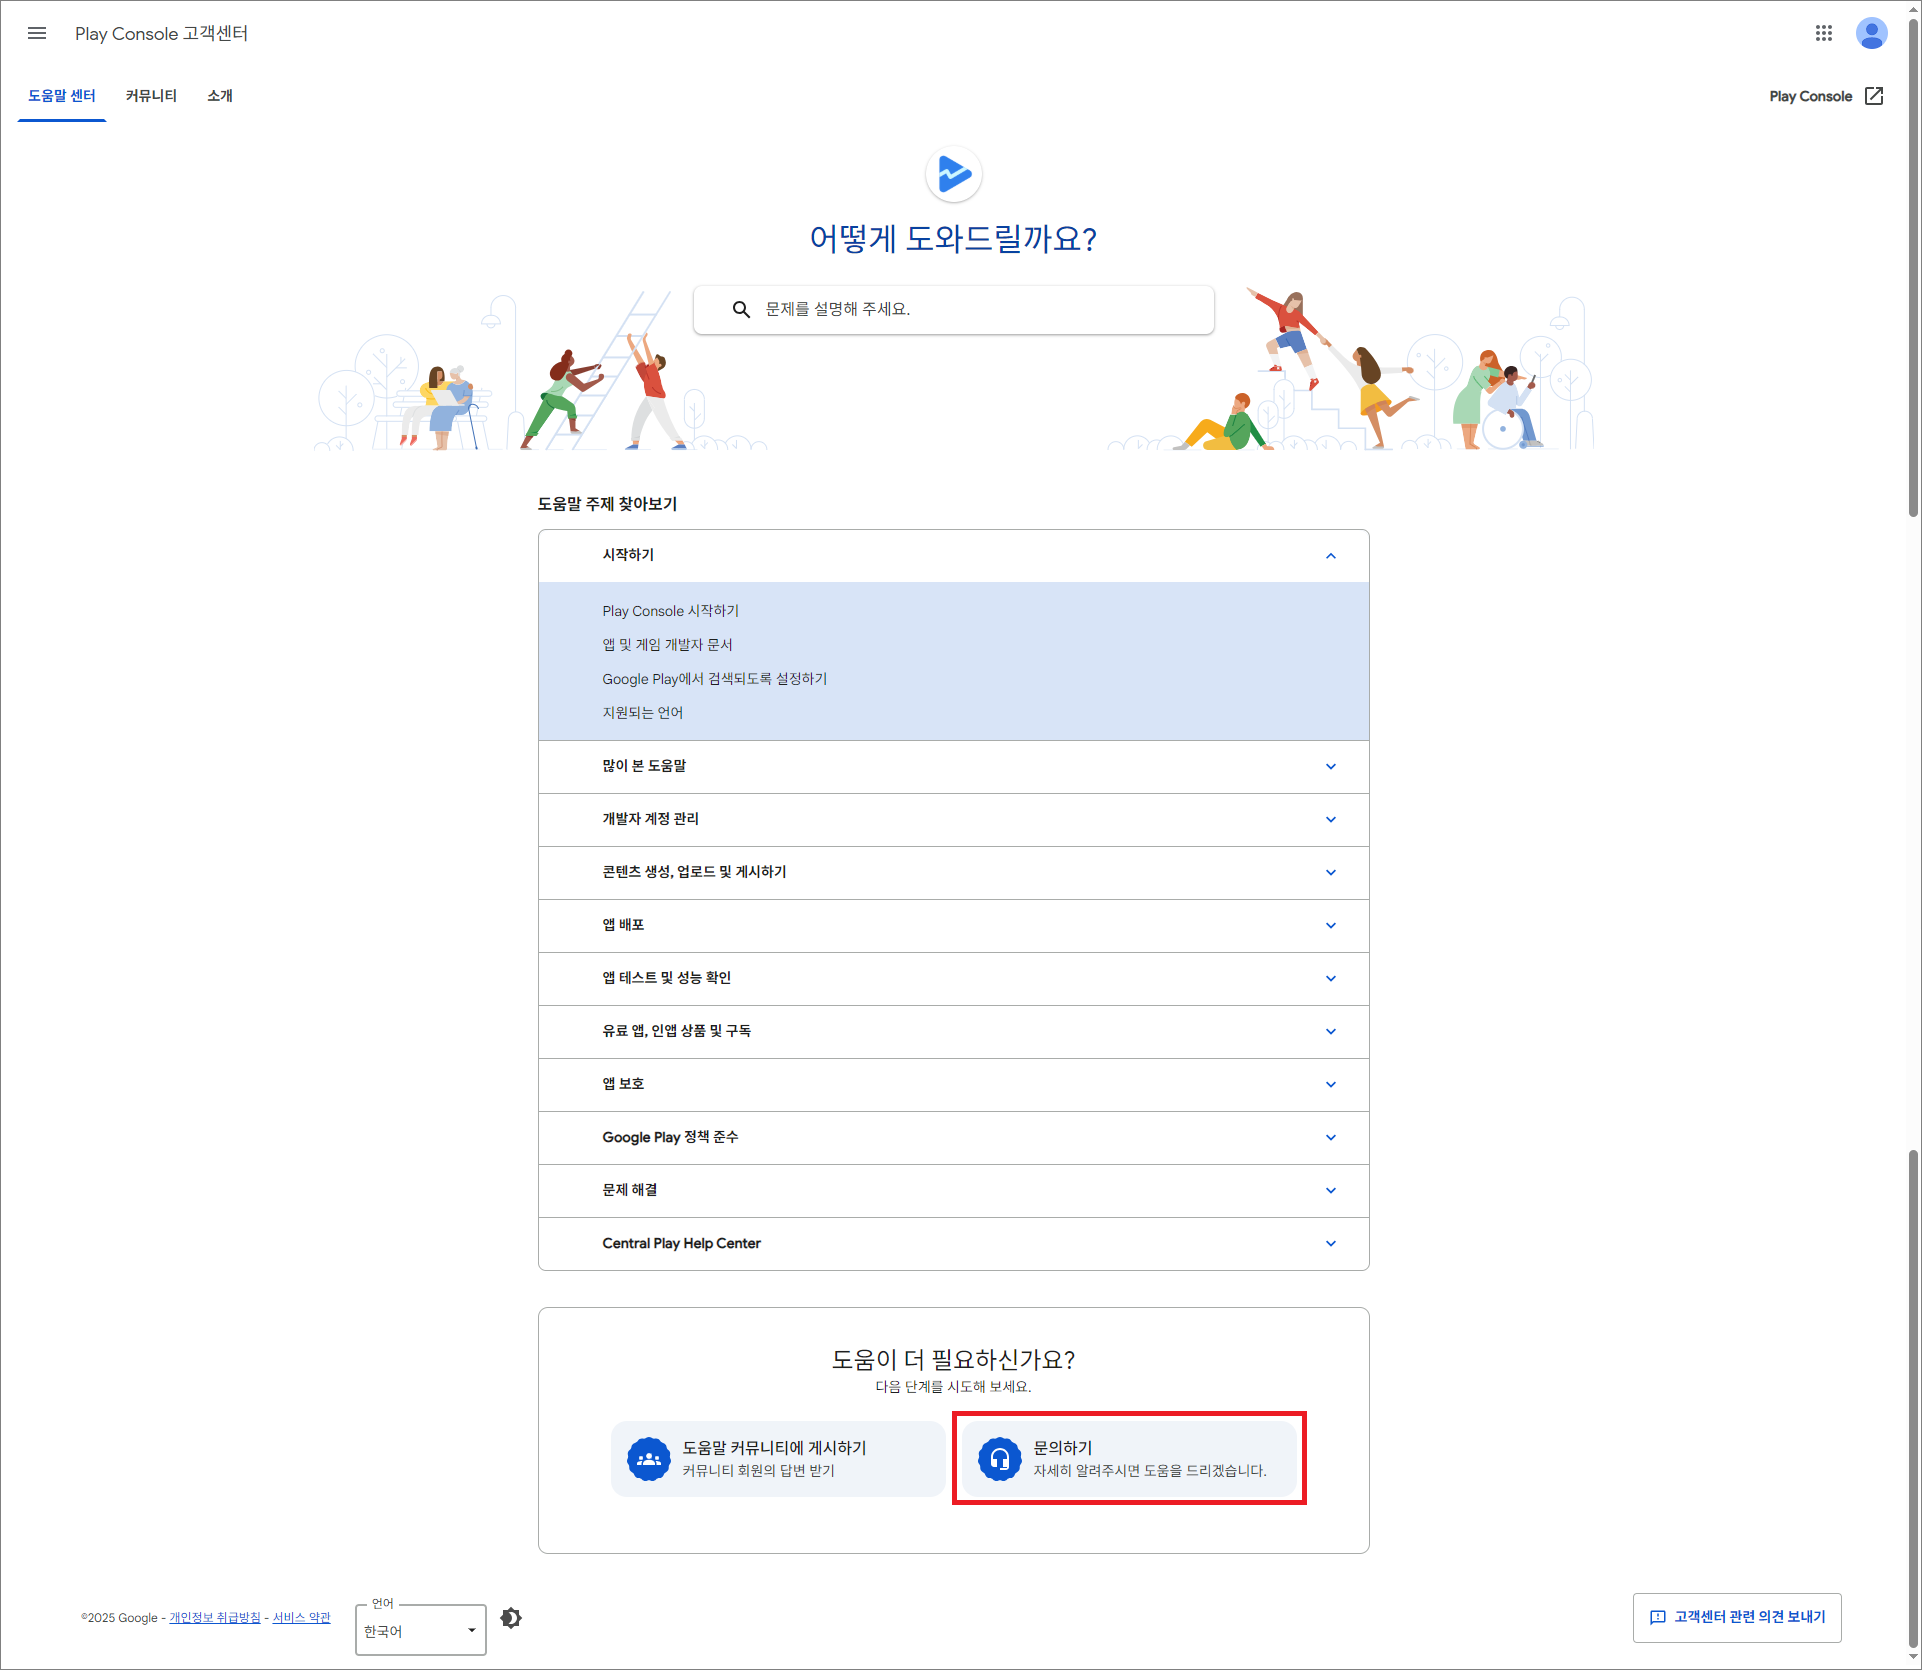1922x1670 pixels.
Task: Click the search magnifier icon
Action: point(741,309)
